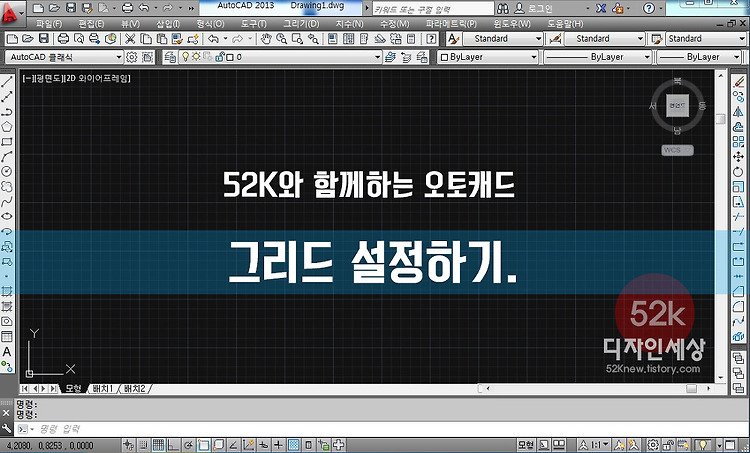Click the Dimension Style icon
The height and width of the screenshot is (453, 750).
(x=555, y=39)
